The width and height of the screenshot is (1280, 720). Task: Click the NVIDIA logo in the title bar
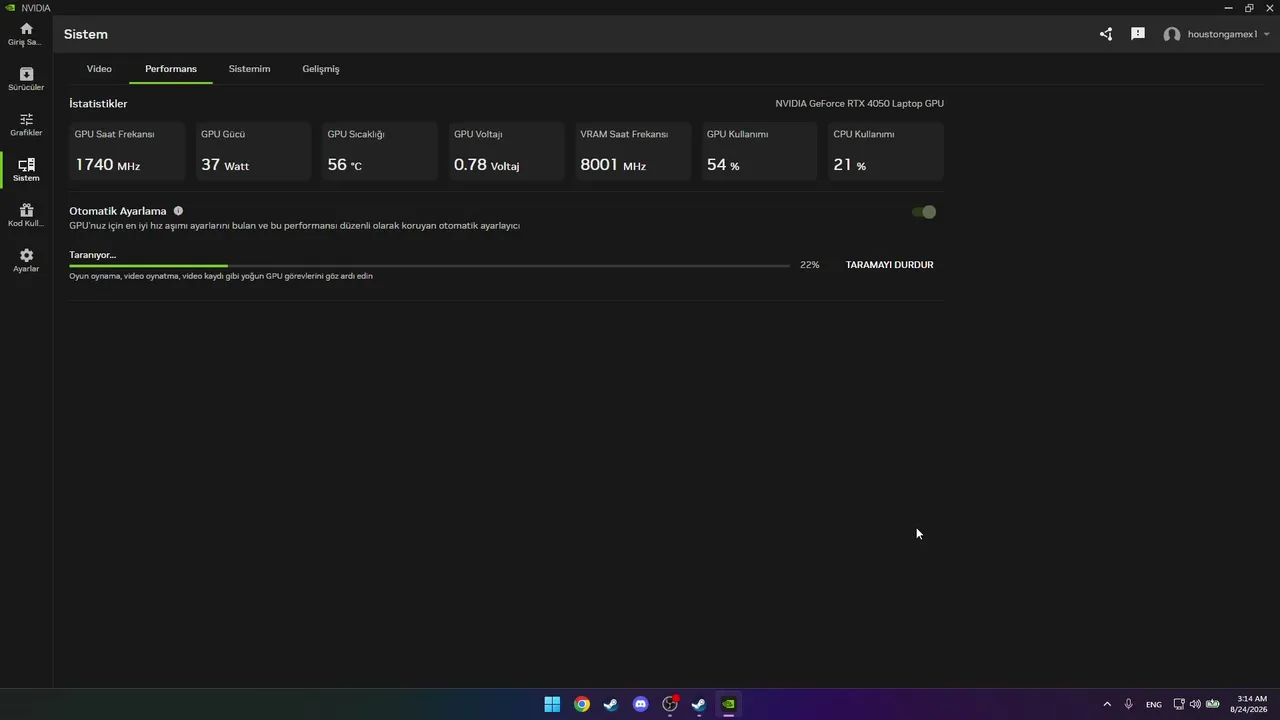click(10, 8)
